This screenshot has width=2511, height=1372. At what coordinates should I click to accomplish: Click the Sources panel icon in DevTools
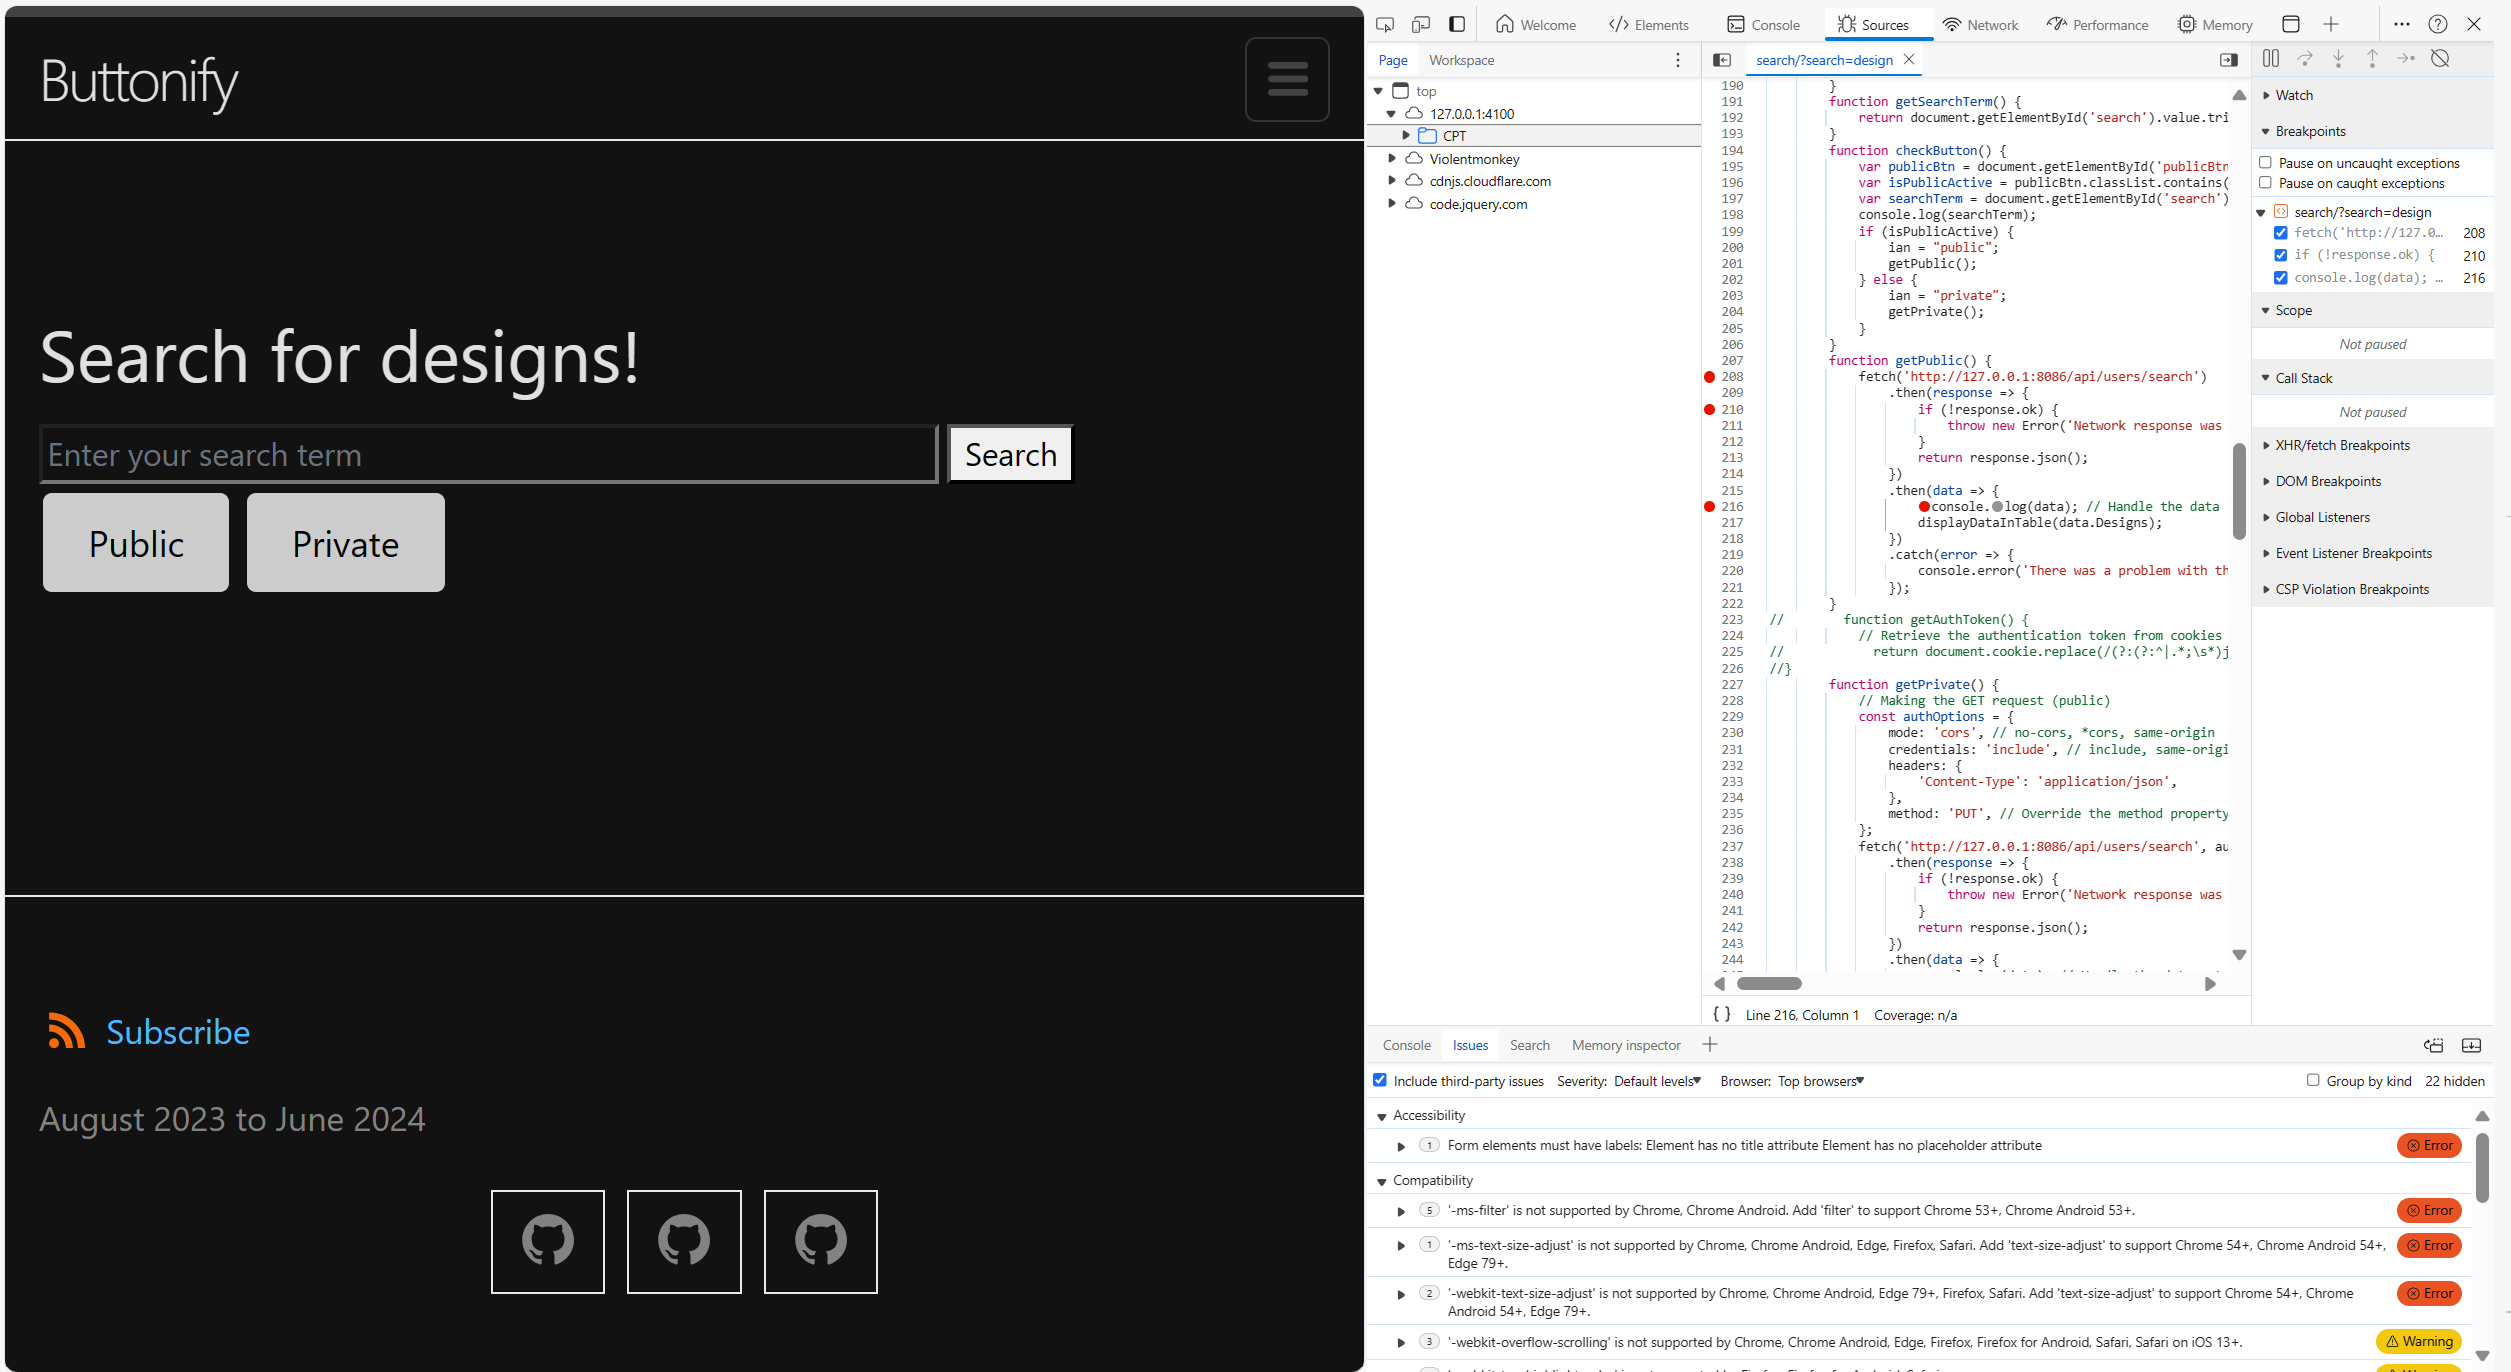[1847, 24]
